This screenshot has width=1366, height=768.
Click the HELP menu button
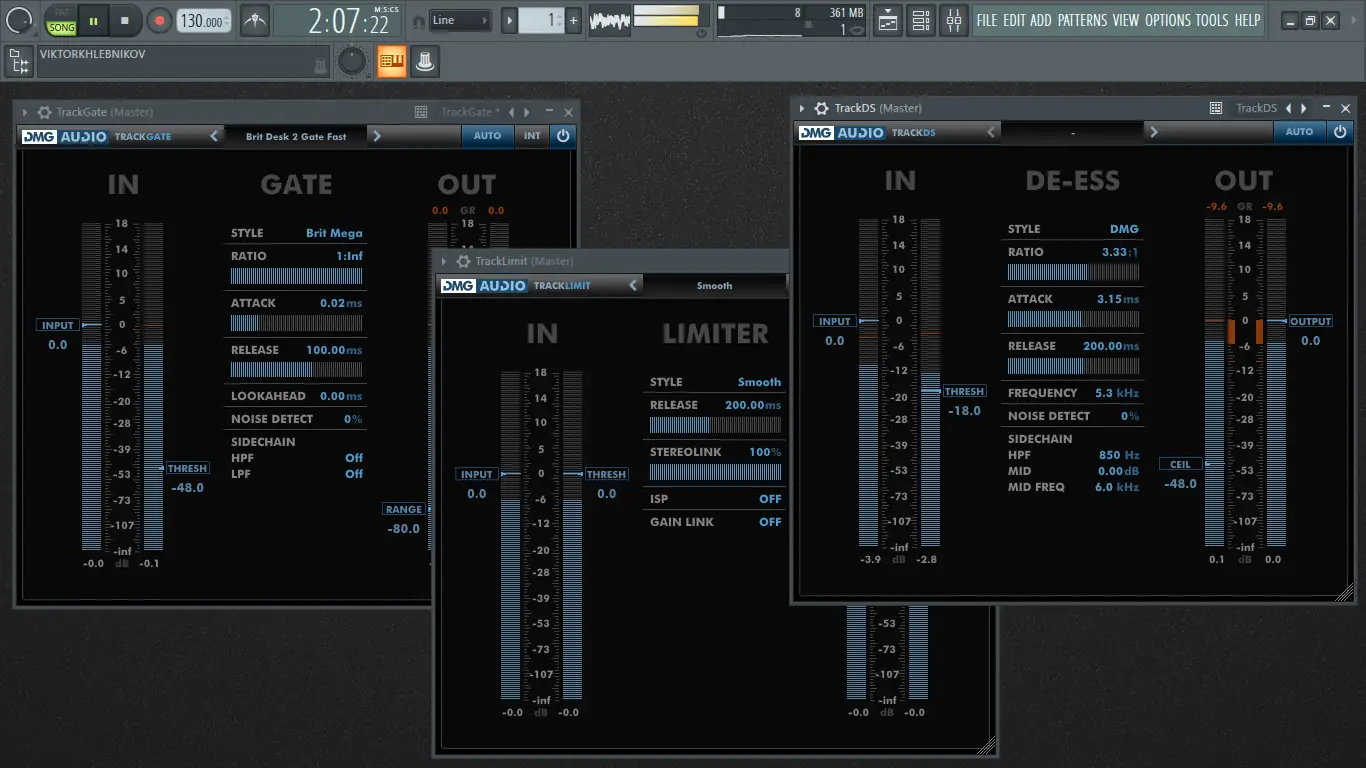1247,20
